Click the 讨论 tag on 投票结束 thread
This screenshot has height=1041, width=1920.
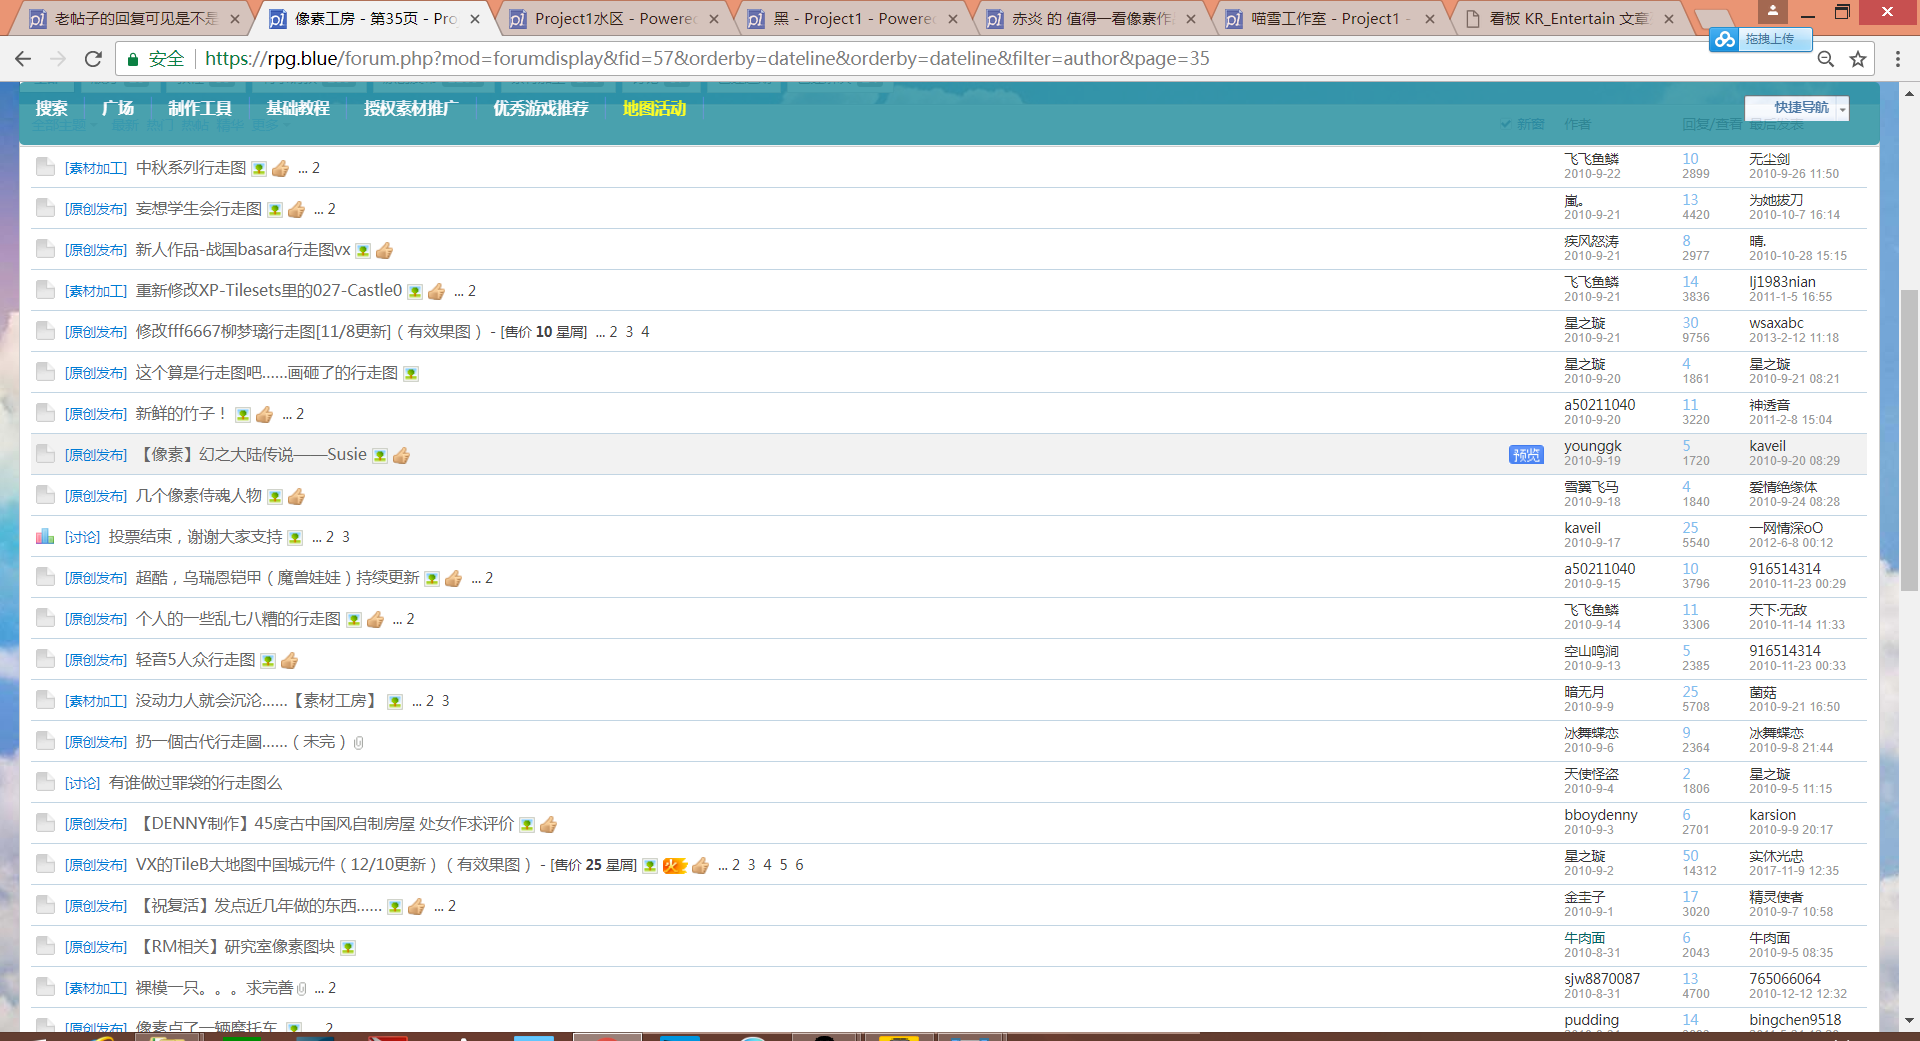tap(82, 538)
